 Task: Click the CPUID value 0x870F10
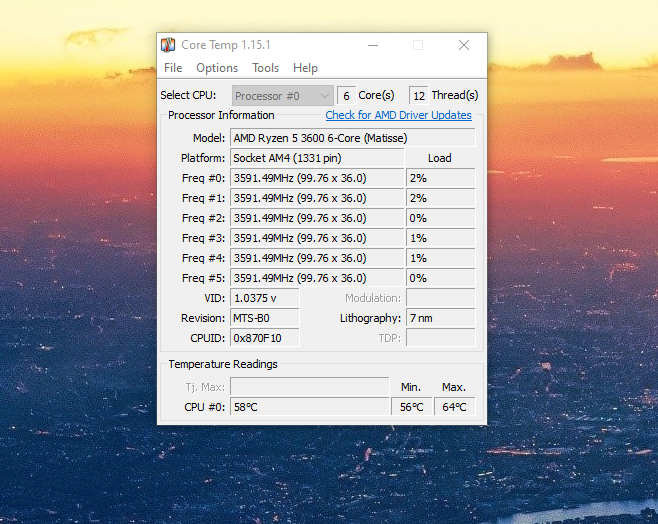[x=265, y=338]
